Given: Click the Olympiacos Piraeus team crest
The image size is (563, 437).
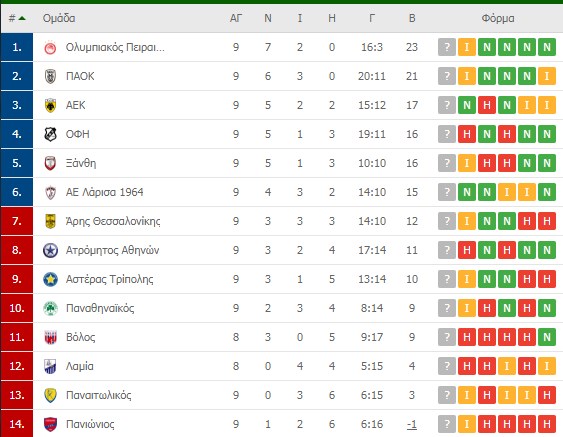Looking at the screenshot, I should (x=50, y=47).
